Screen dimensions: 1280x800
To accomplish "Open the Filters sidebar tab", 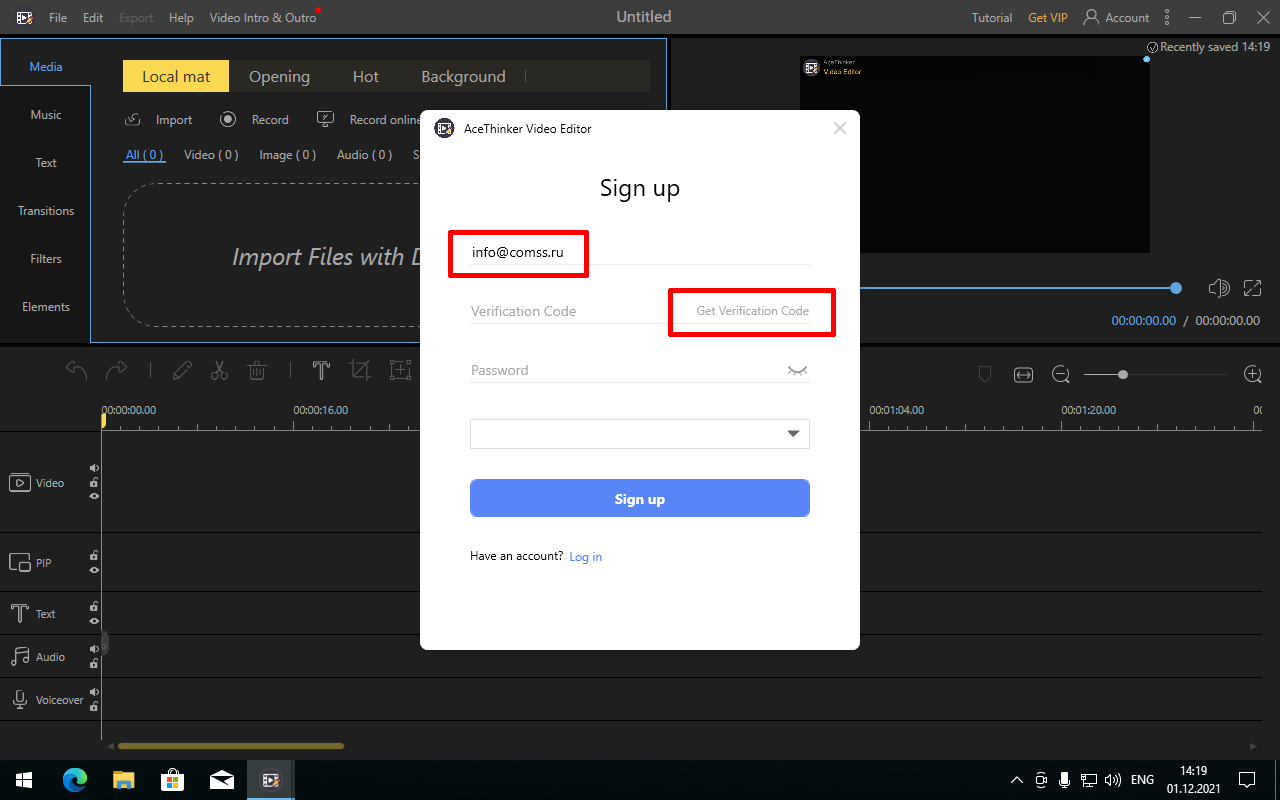I will [46, 259].
